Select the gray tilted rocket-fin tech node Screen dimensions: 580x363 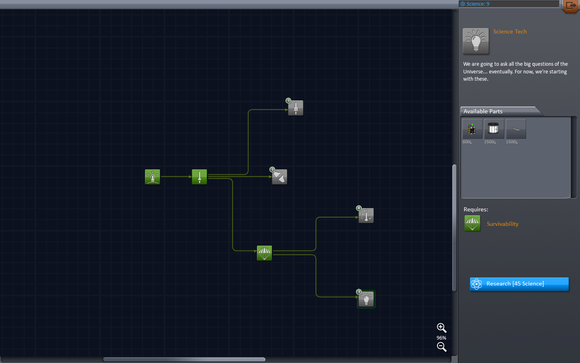click(x=280, y=177)
